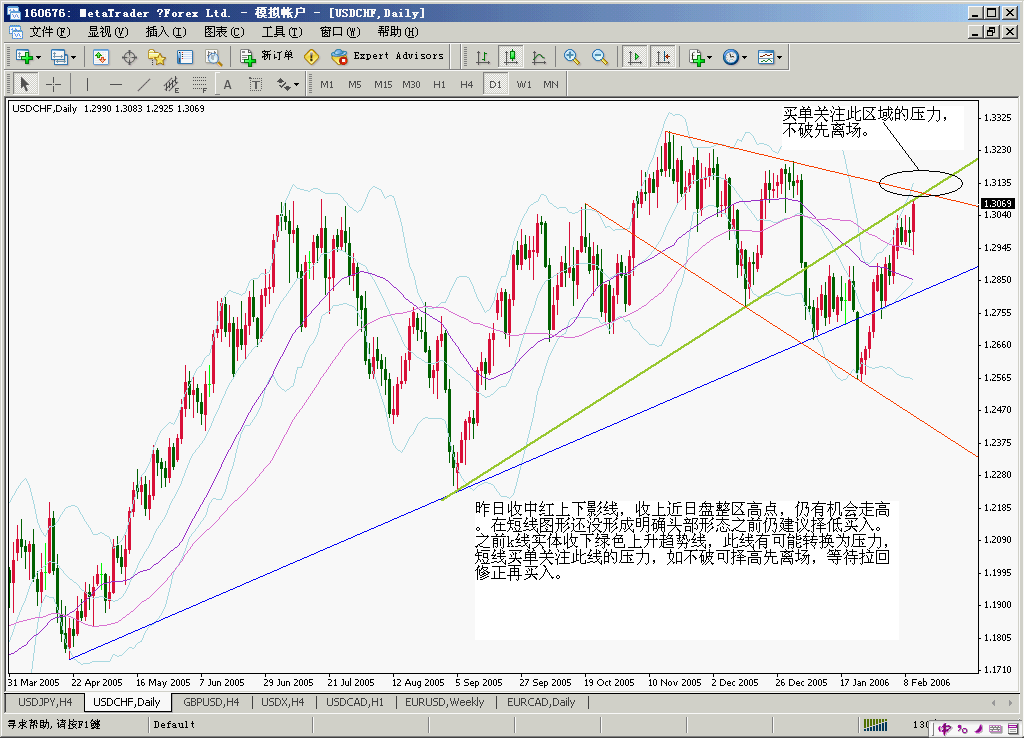Viewport: 1024px width, 738px height.
Task: Select the Vertical Line drawing tool
Action: coord(87,84)
